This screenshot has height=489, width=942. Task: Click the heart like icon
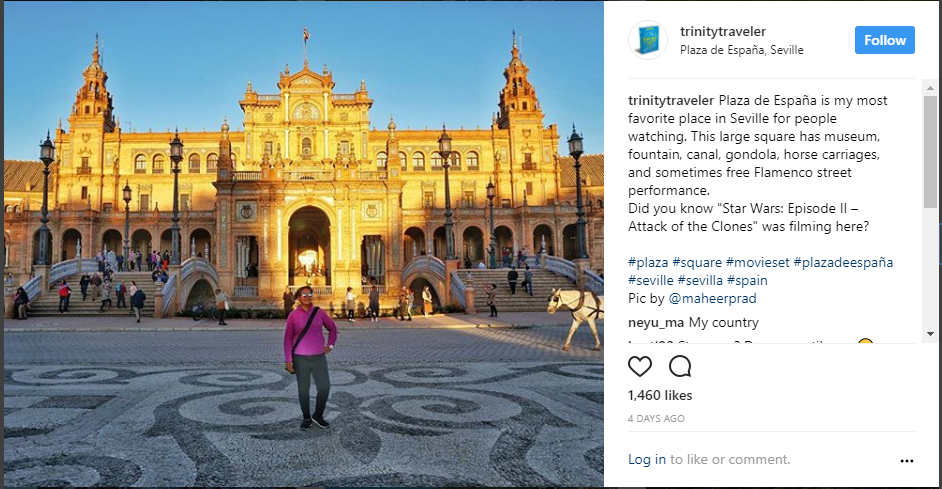click(640, 366)
